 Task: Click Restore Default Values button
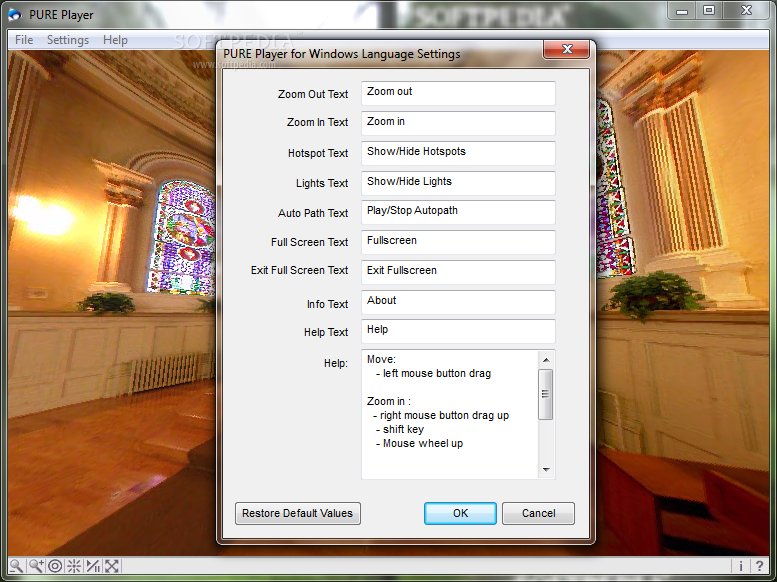coord(297,513)
